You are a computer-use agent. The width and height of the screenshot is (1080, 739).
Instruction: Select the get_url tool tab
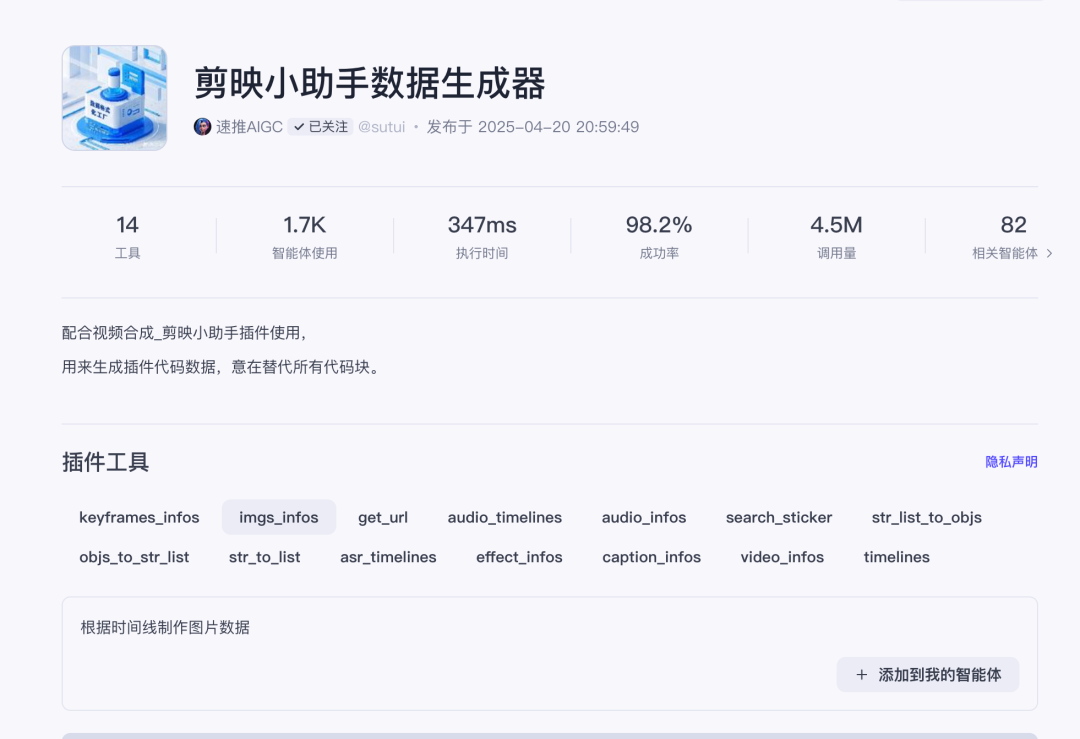coord(383,517)
